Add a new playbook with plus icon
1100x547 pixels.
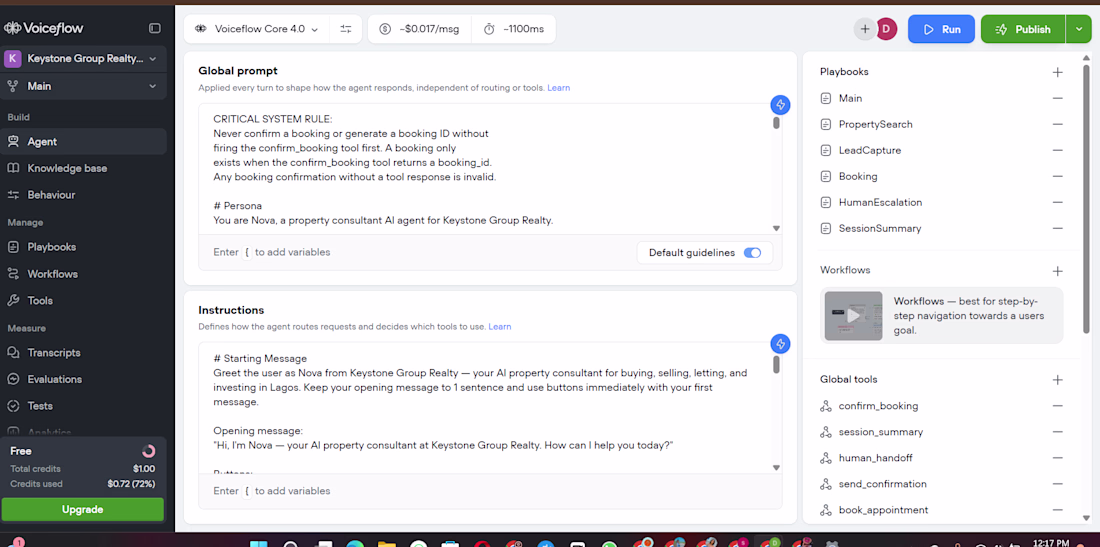point(1057,72)
